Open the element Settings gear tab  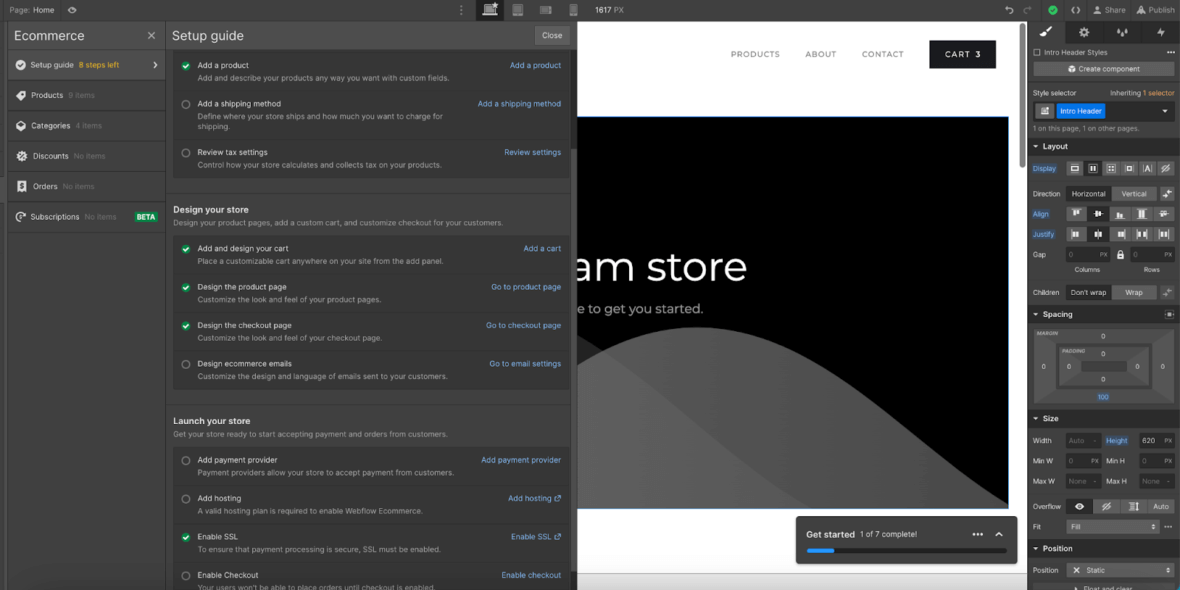click(1084, 32)
